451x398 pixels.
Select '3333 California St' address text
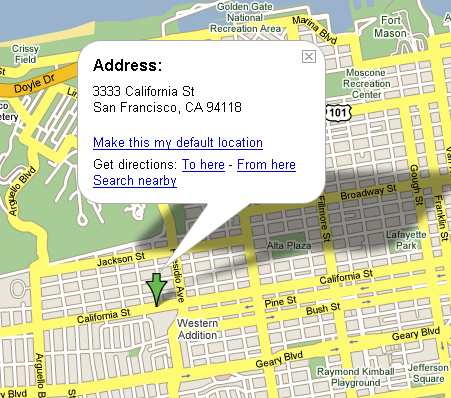(x=144, y=91)
